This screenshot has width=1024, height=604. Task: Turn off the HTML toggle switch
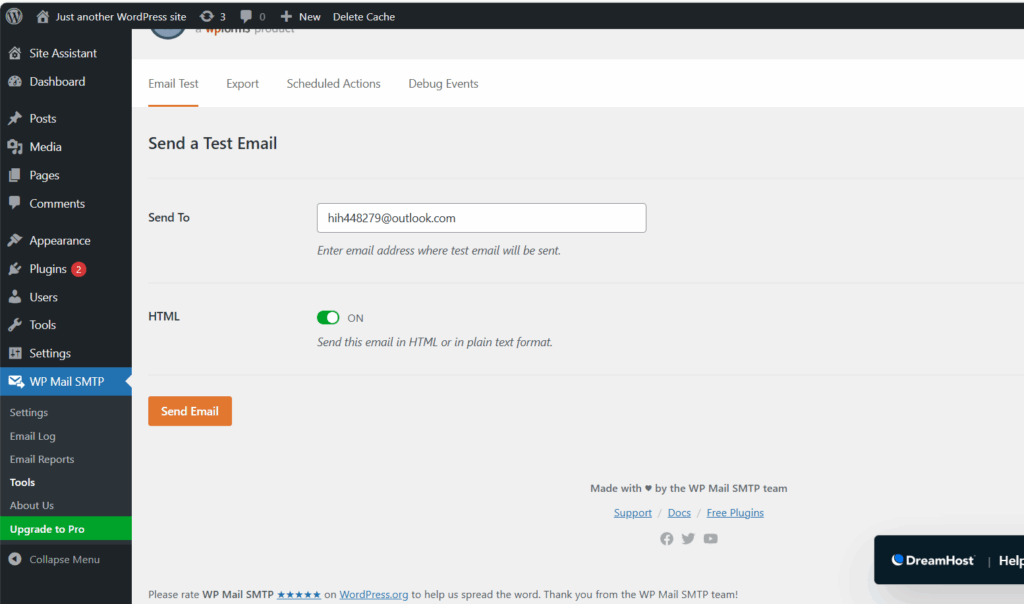tap(328, 317)
